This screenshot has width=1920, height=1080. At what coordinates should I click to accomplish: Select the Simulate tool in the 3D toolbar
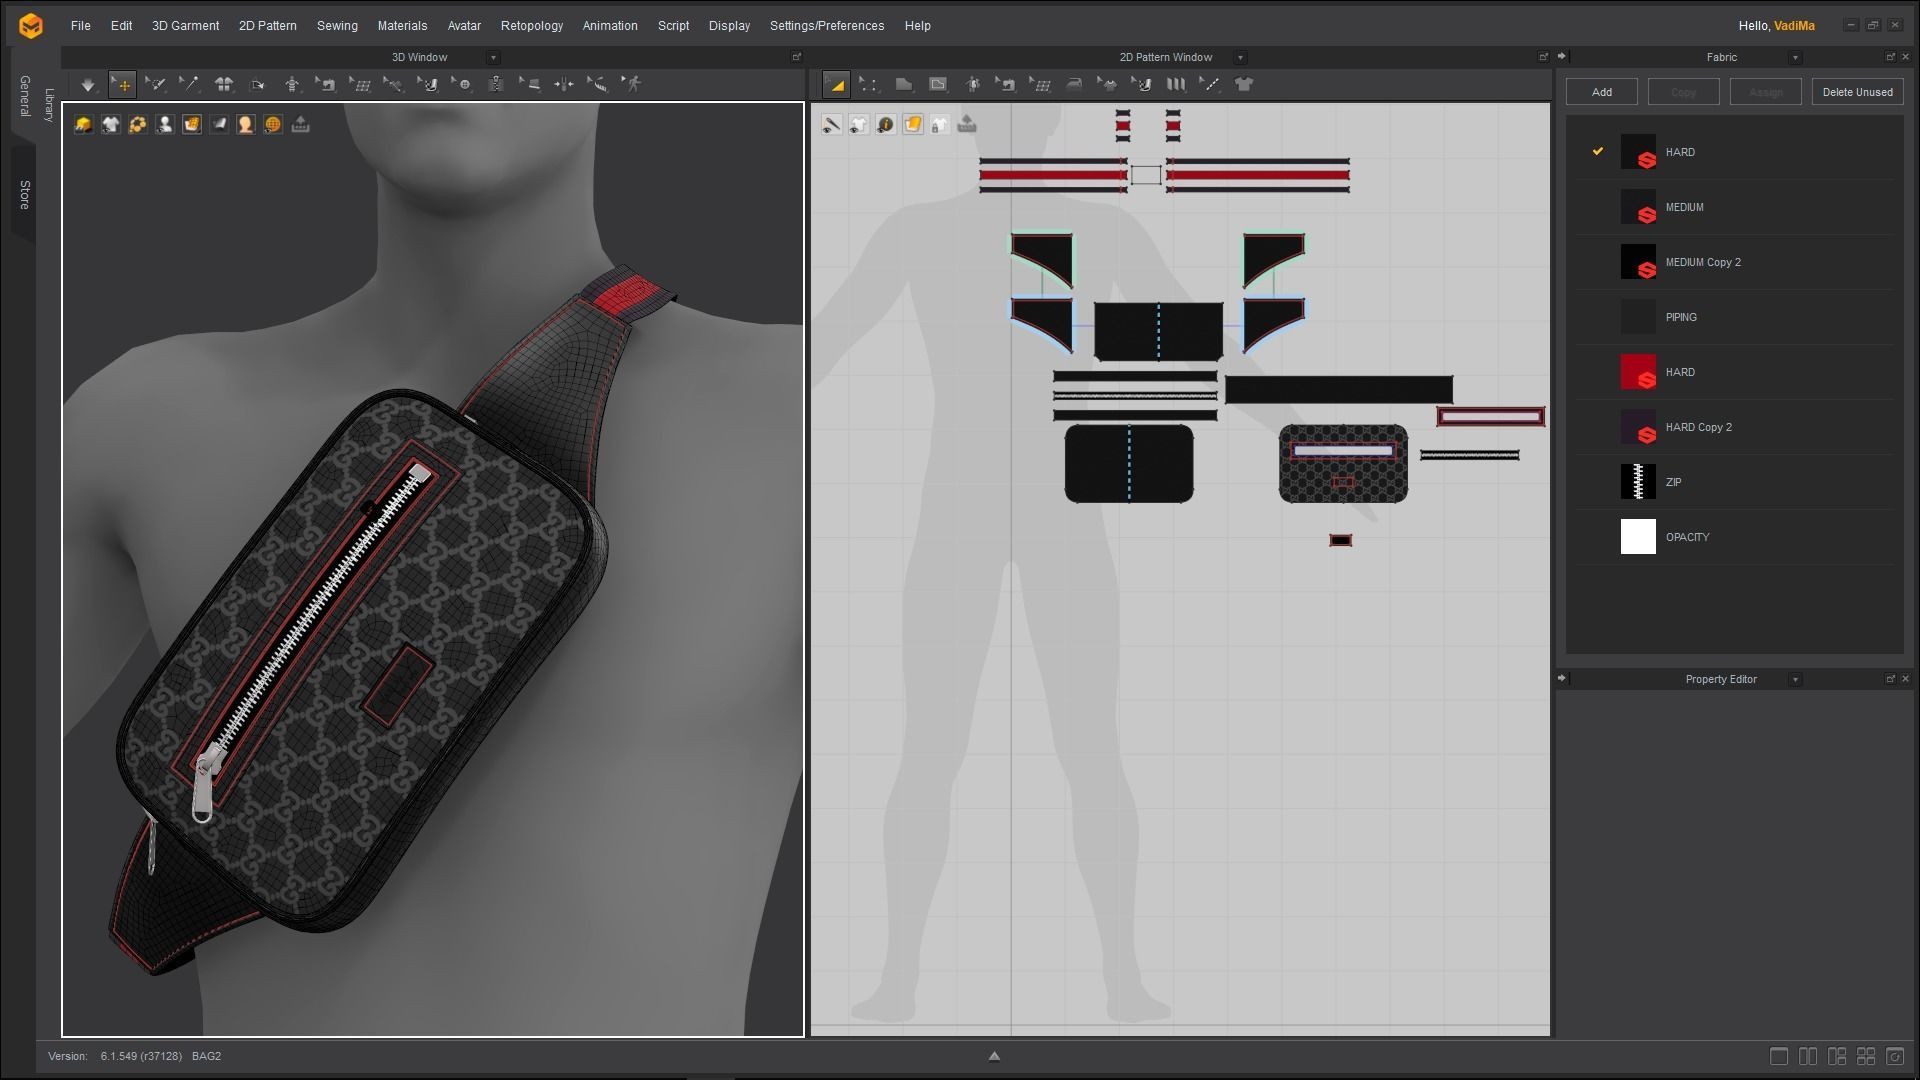(88, 85)
